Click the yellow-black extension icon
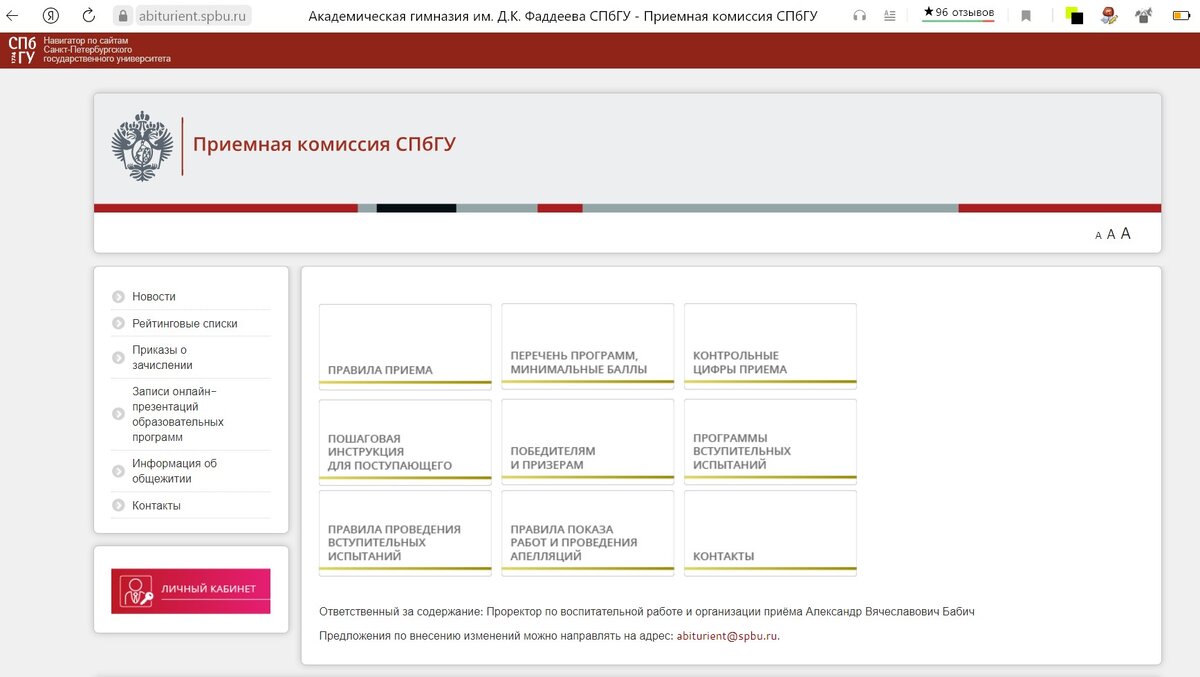This screenshot has width=1200, height=677. tap(1074, 15)
